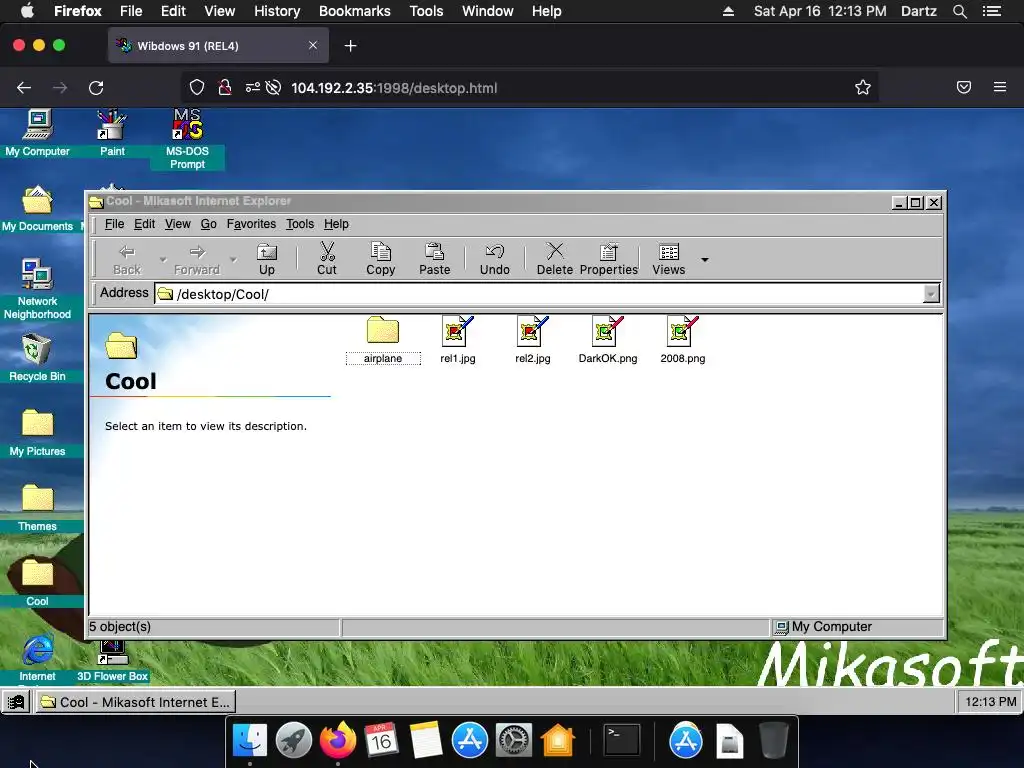The image size is (1024, 768).
Task: Open Firefox hamburger menu
Action: (x=1000, y=87)
